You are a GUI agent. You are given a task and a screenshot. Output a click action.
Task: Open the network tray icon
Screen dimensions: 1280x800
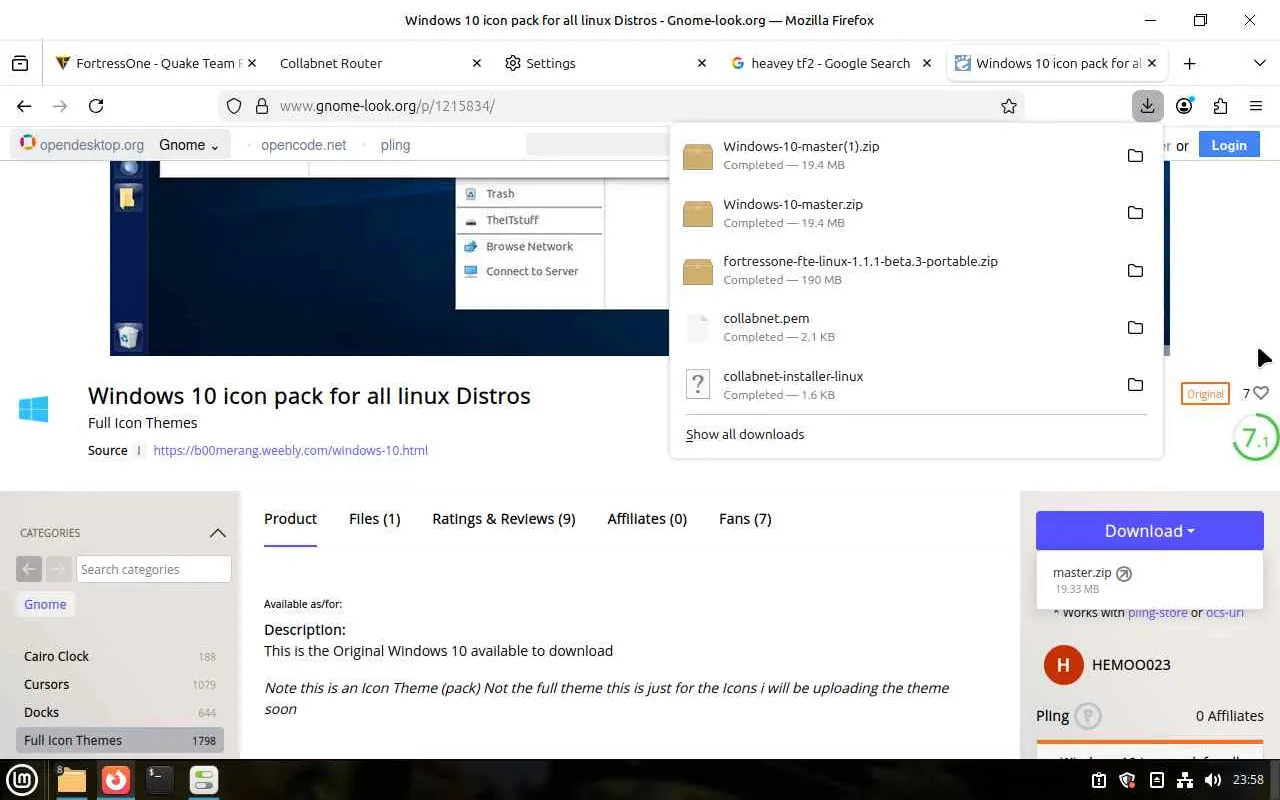[1185, 780]
